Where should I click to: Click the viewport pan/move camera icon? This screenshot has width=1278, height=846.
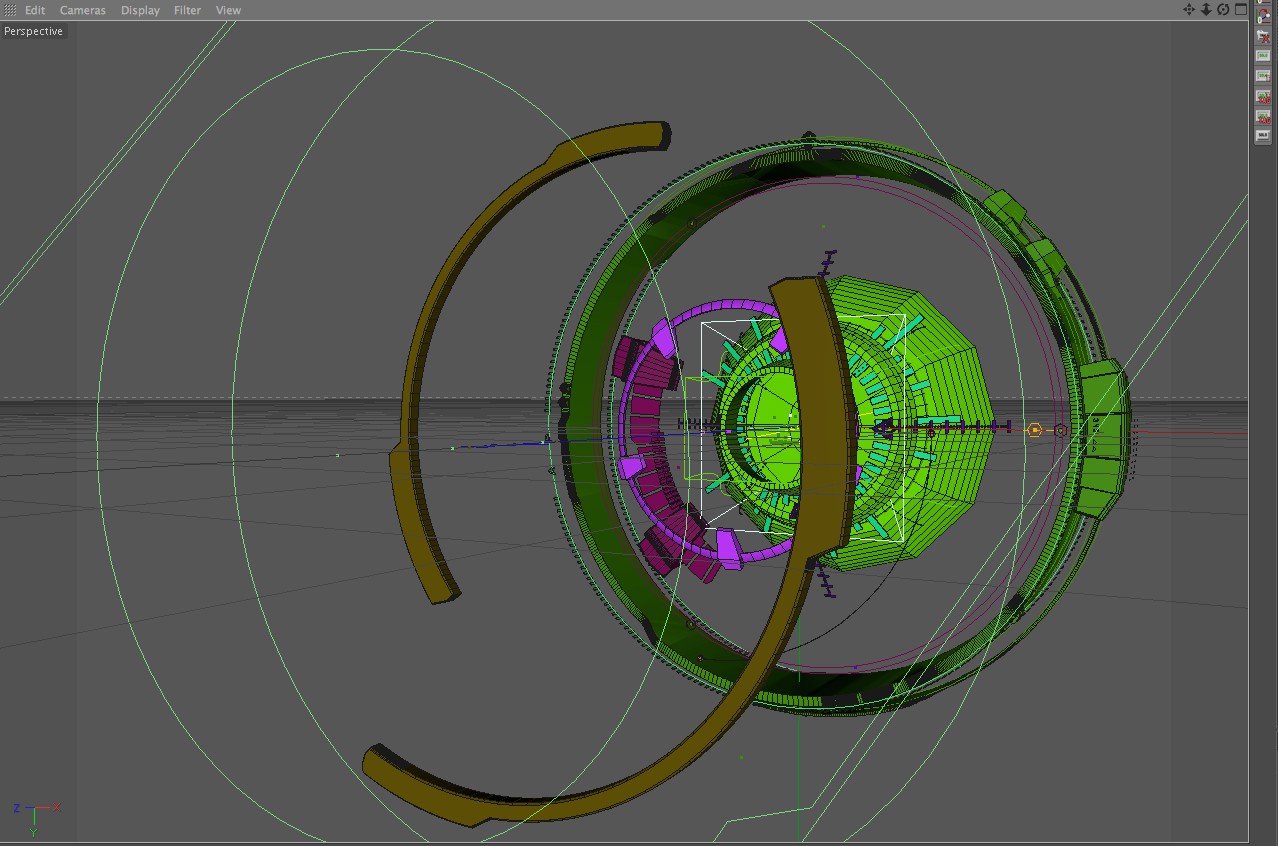(1189, 9)
